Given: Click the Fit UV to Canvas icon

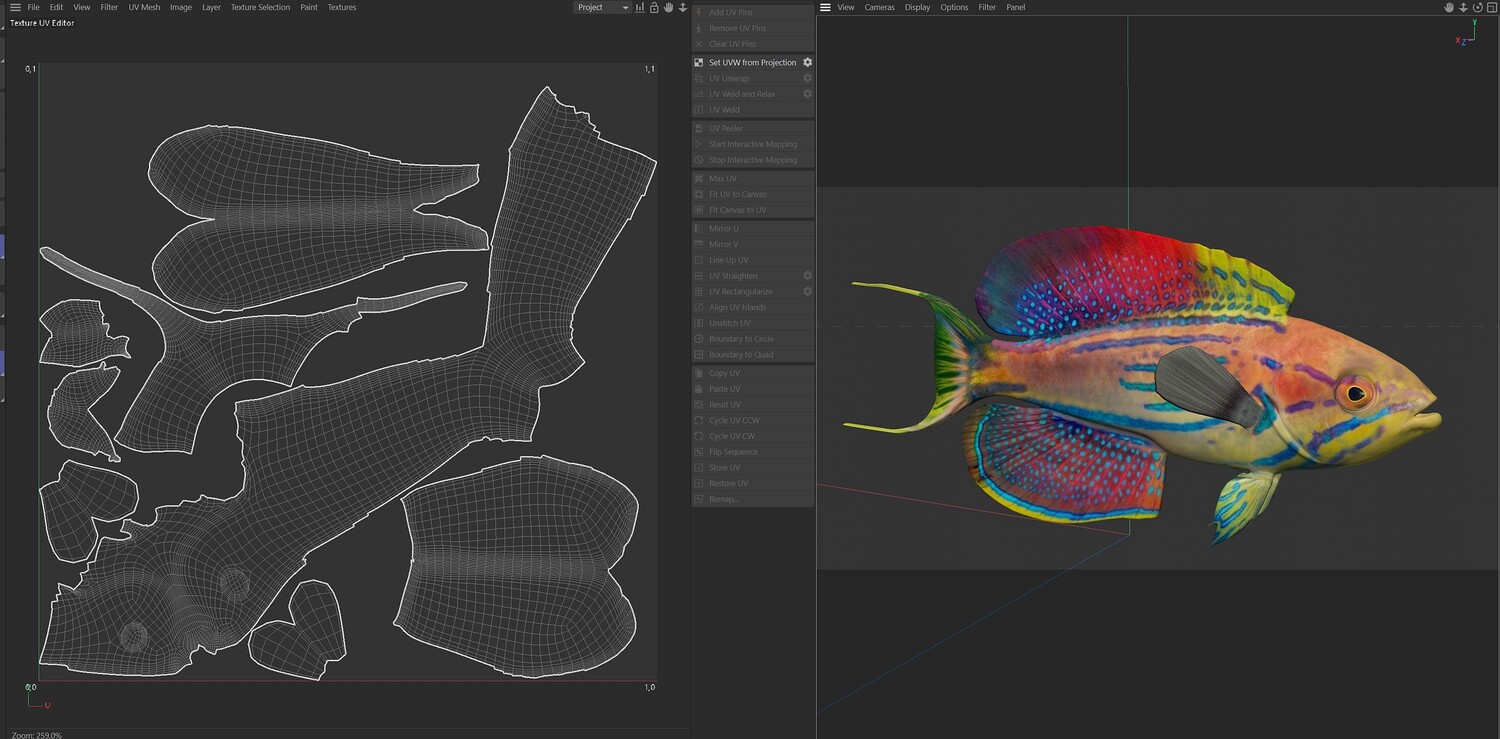Looking at the screenshot, I should (x=699, y=194).
